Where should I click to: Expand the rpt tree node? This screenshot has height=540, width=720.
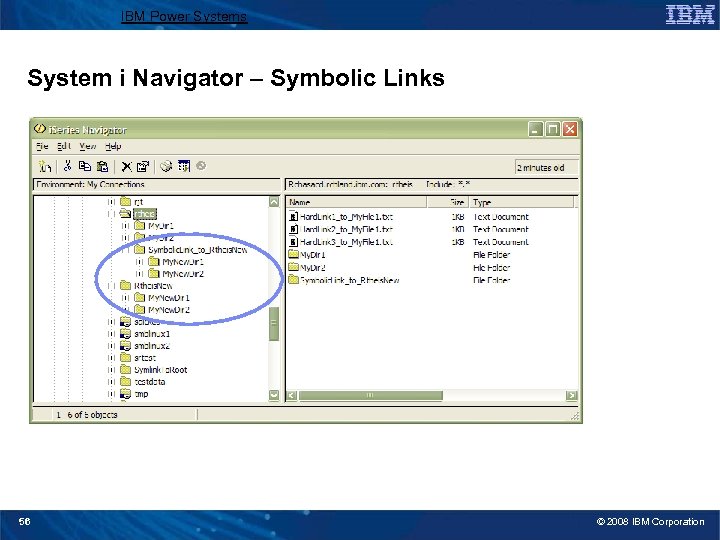coord(111,202)
